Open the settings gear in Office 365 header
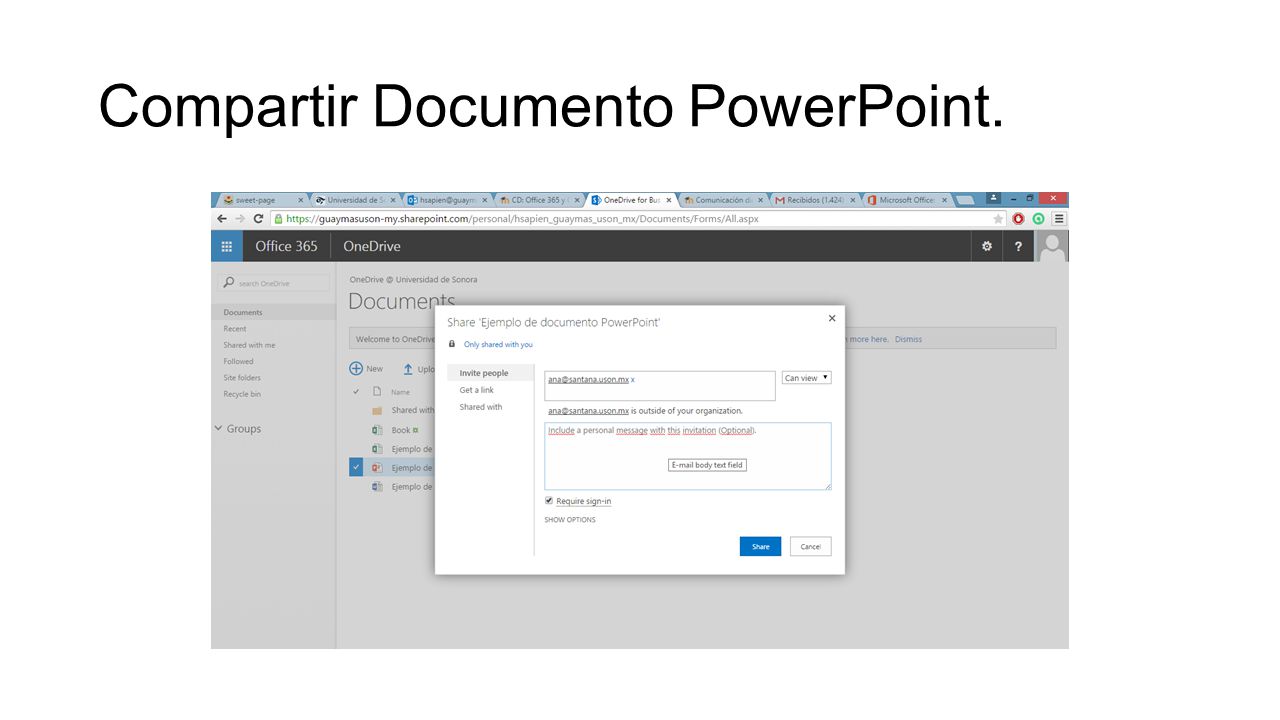 tap(987, 246)
